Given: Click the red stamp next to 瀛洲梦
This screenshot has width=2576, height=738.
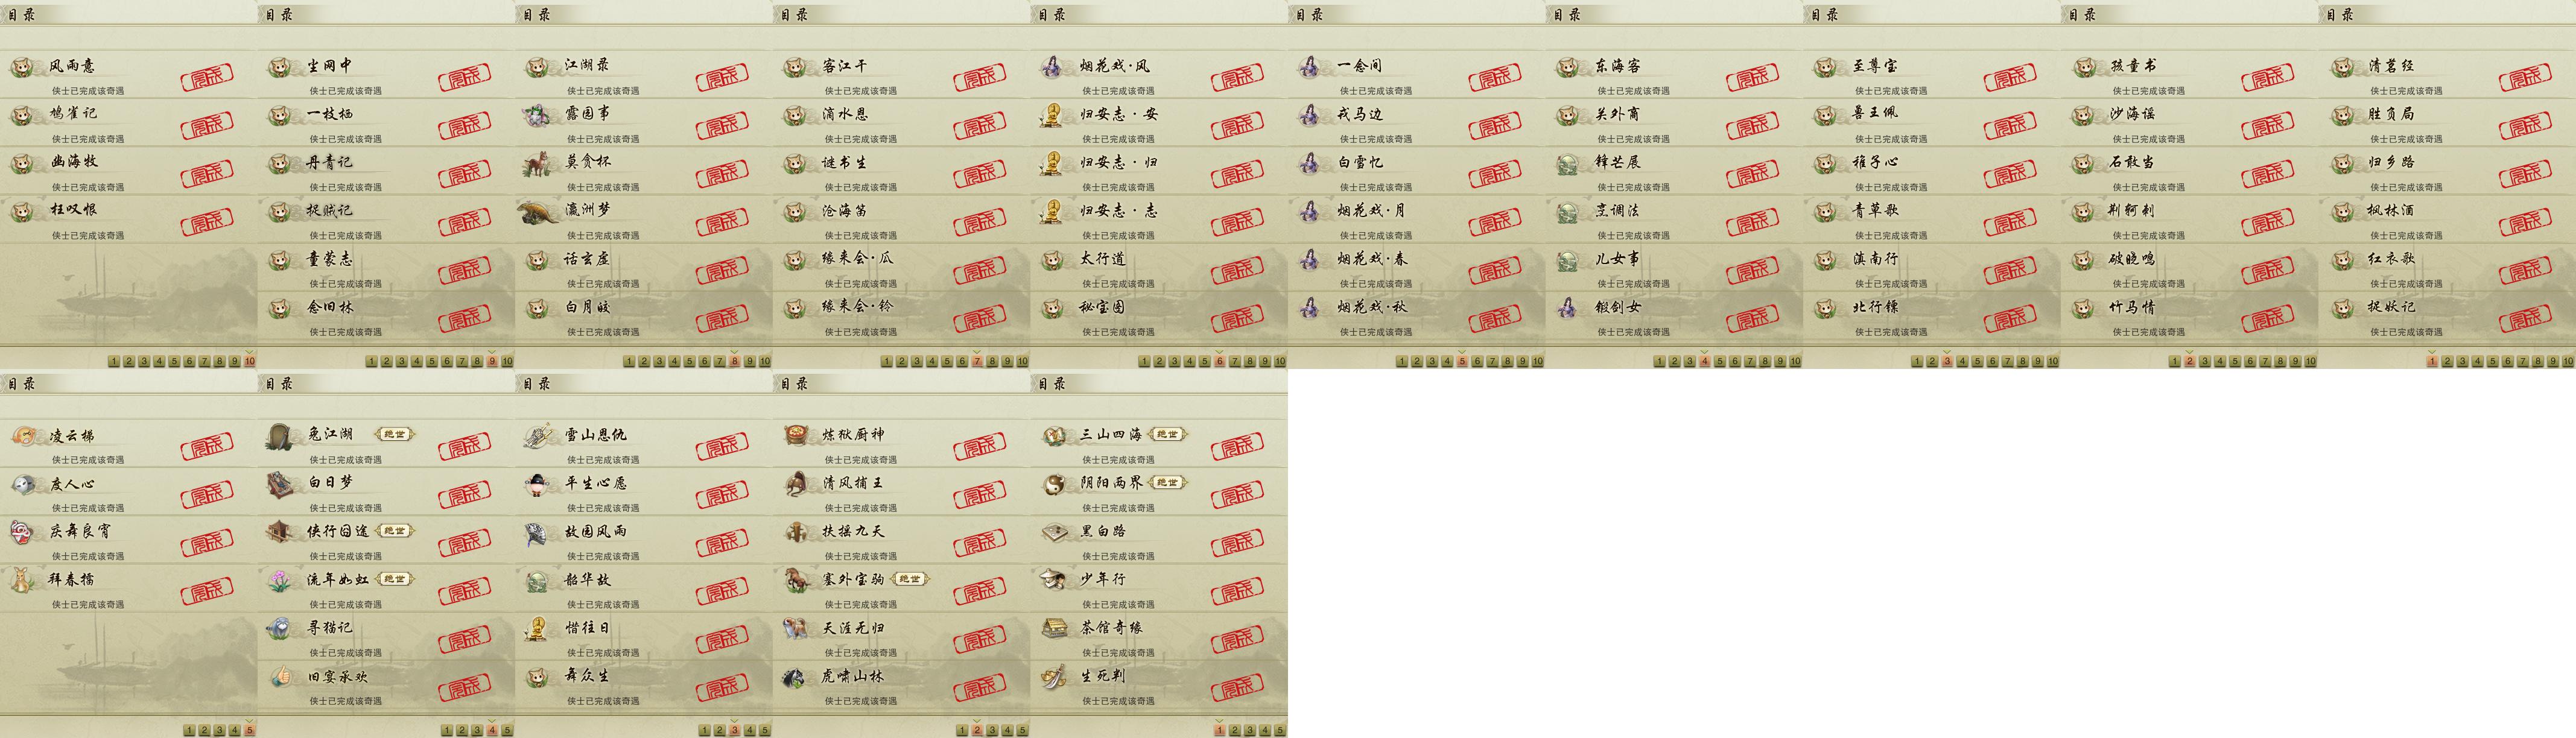Looking at the screenshot, I should [x=722, y=221].
